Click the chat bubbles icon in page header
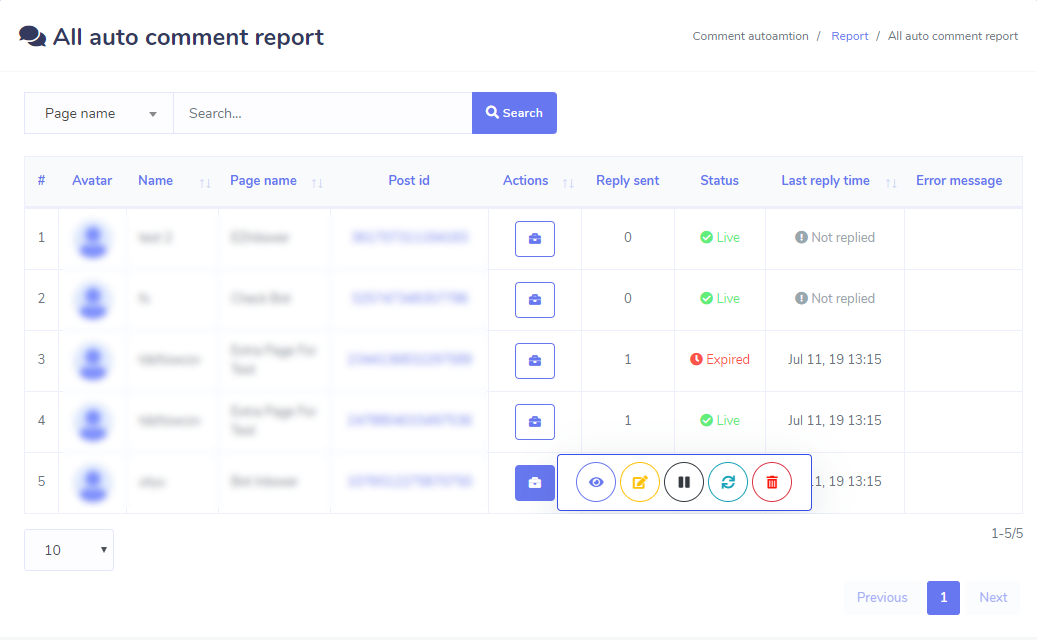 tap(33, 35)
